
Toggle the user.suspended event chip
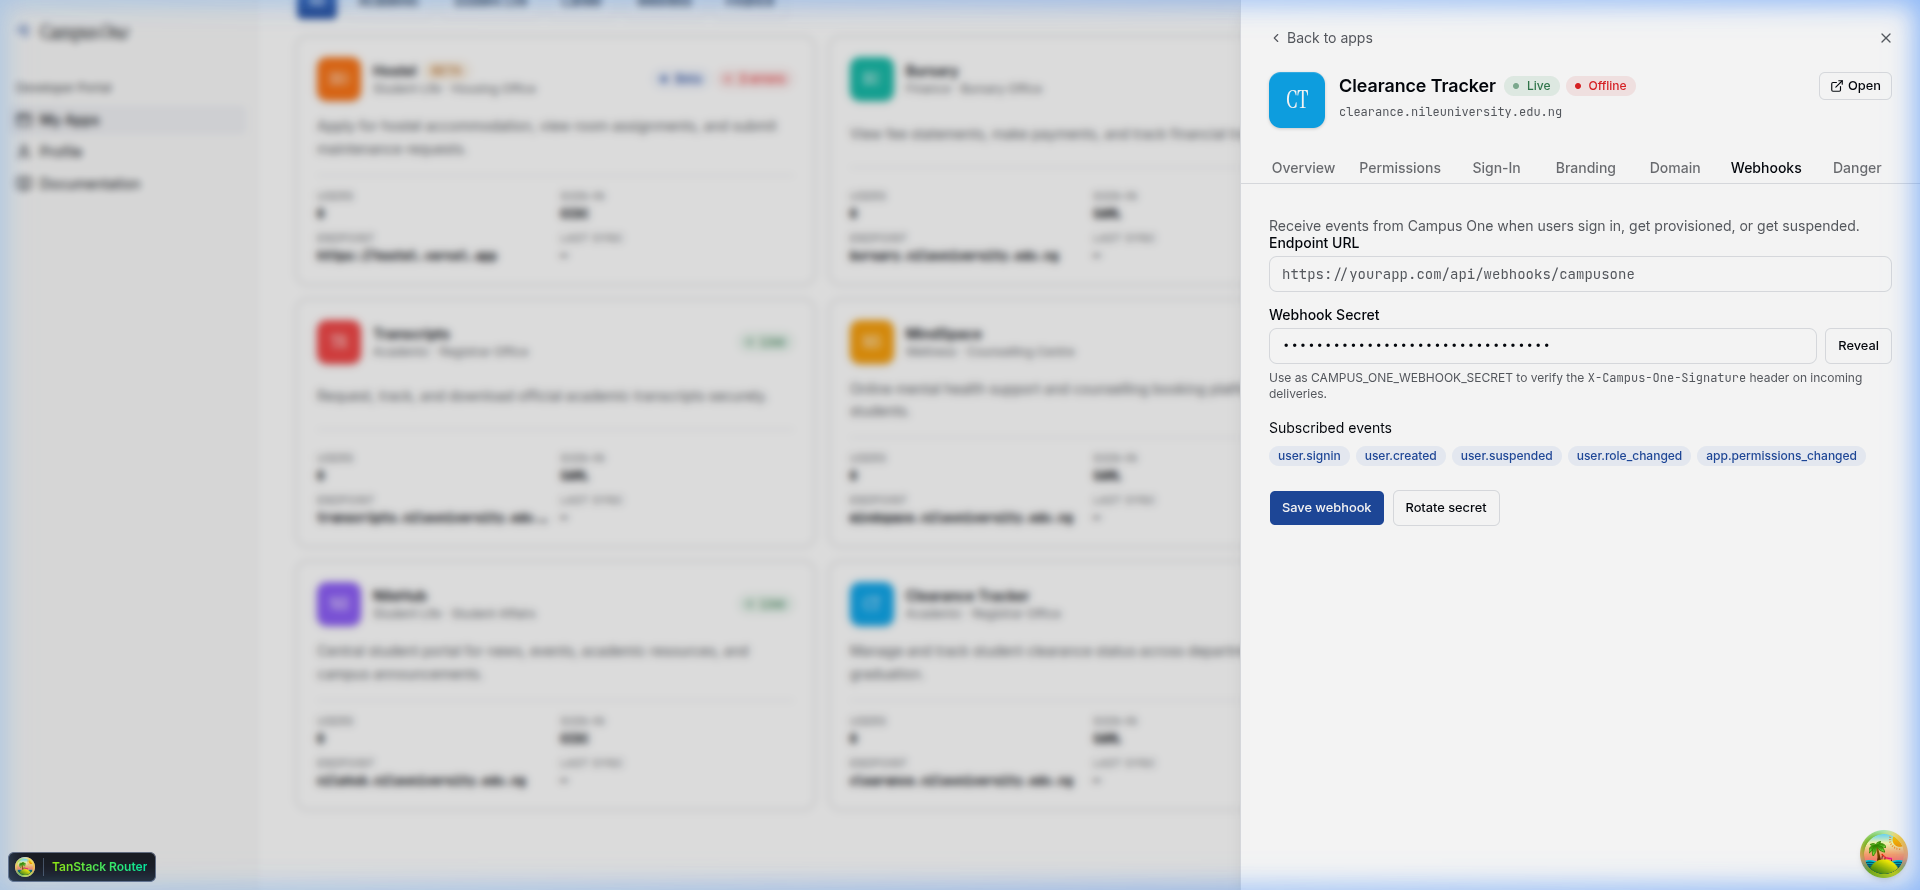click(x=1506, y=456)
